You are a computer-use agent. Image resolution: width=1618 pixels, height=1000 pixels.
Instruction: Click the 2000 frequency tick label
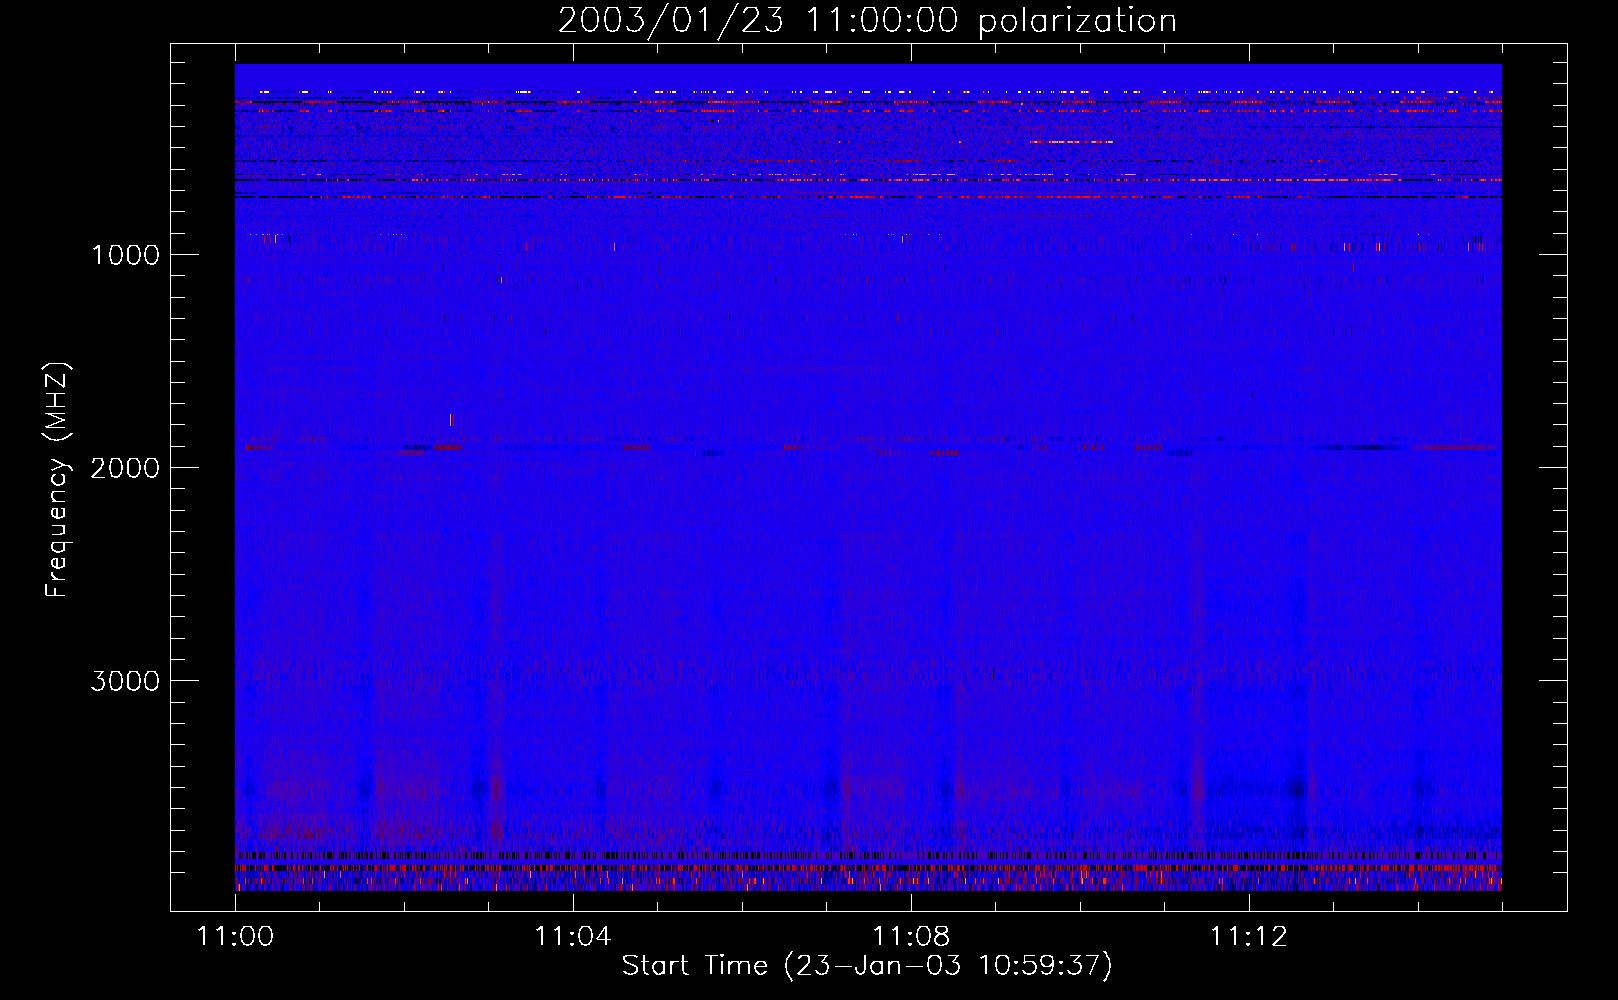(125, 468)
